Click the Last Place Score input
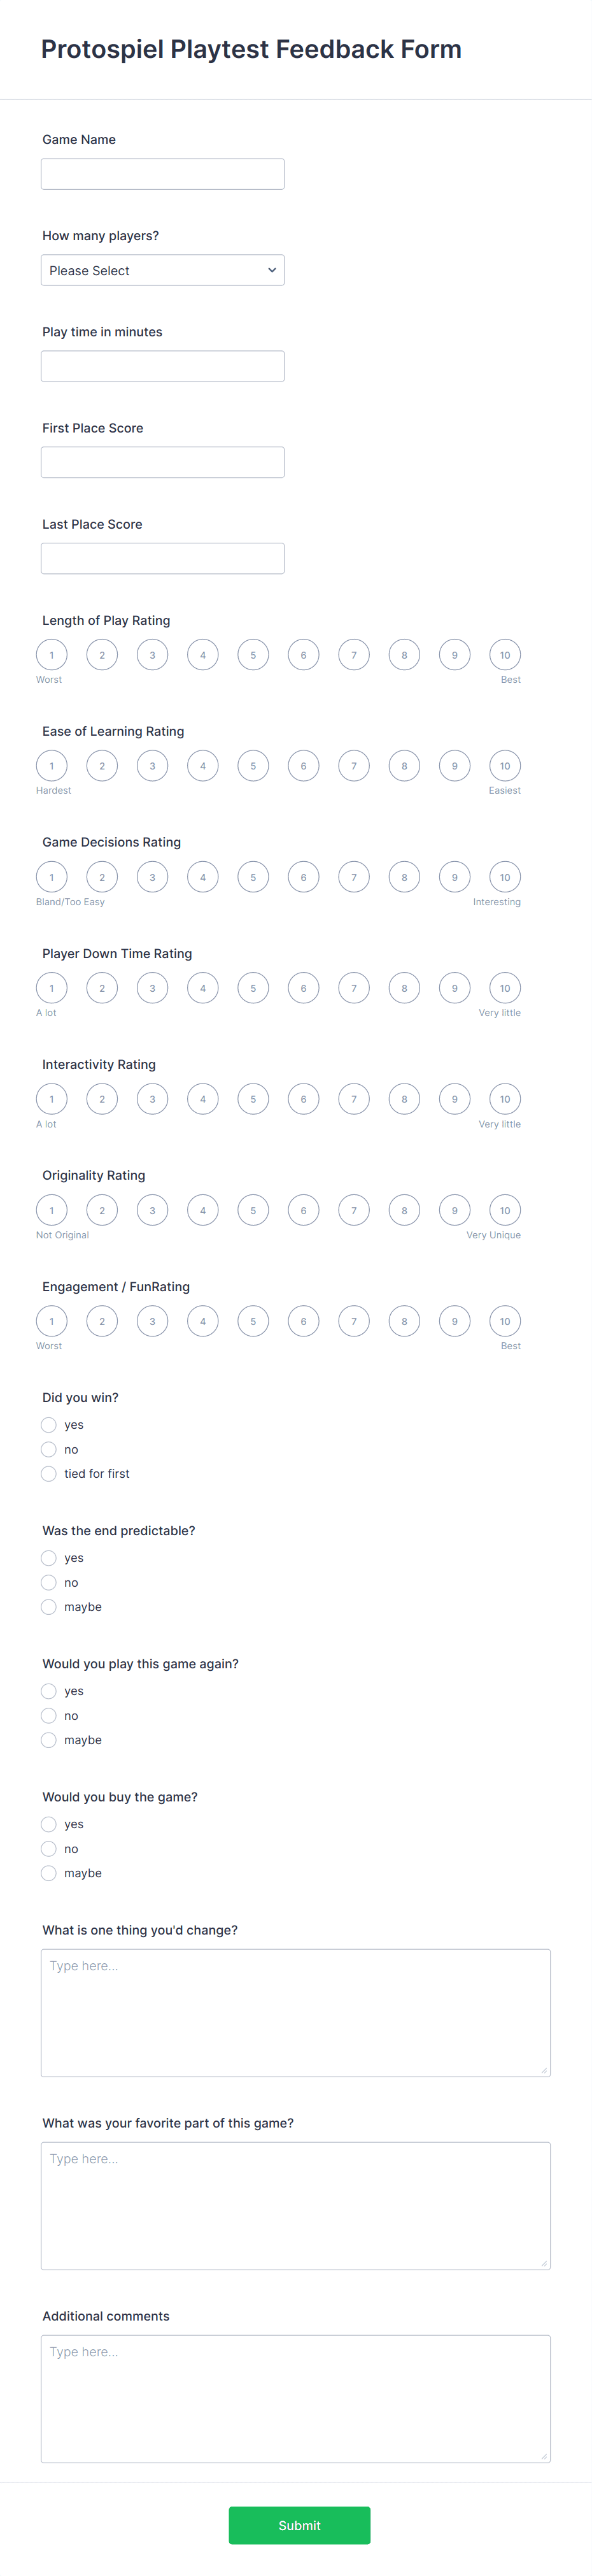The image size is (592, 2576). pos(162,558)
